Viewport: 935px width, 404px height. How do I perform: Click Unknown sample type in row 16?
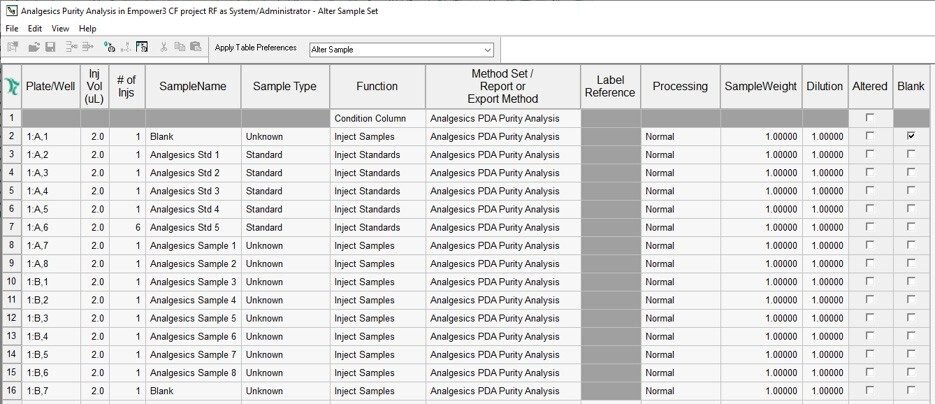click(286, 390)
